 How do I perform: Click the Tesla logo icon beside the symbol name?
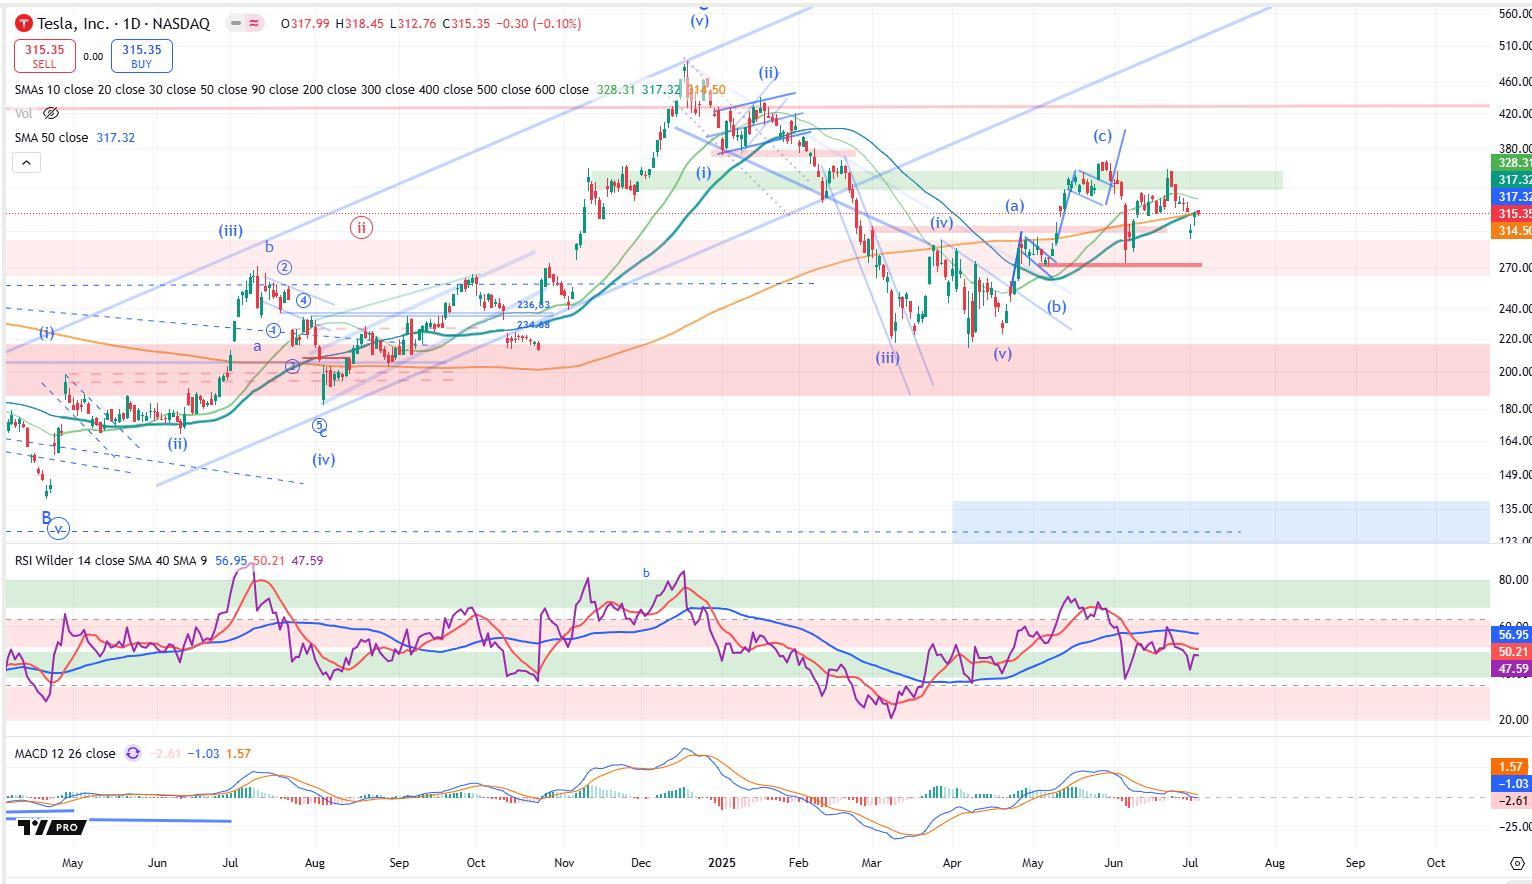[24, 23]
